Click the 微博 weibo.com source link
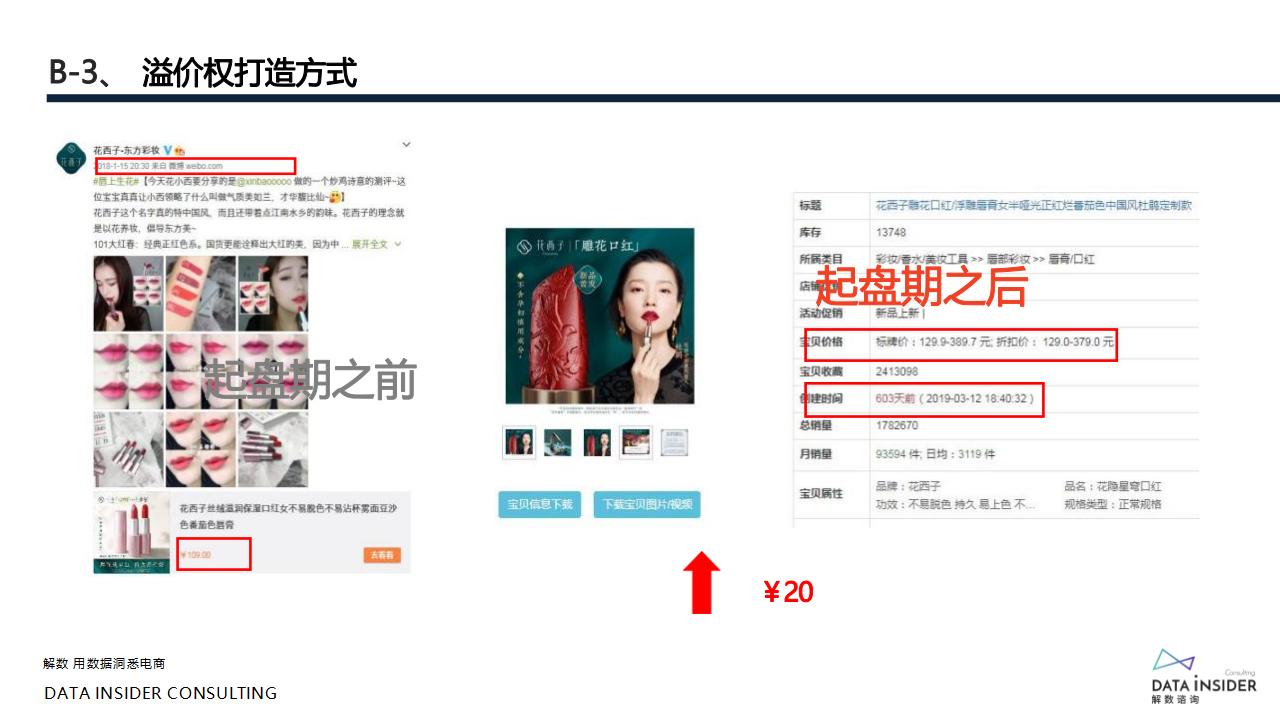The width and height of the screenshot is (1280, 720). (195, 166)
